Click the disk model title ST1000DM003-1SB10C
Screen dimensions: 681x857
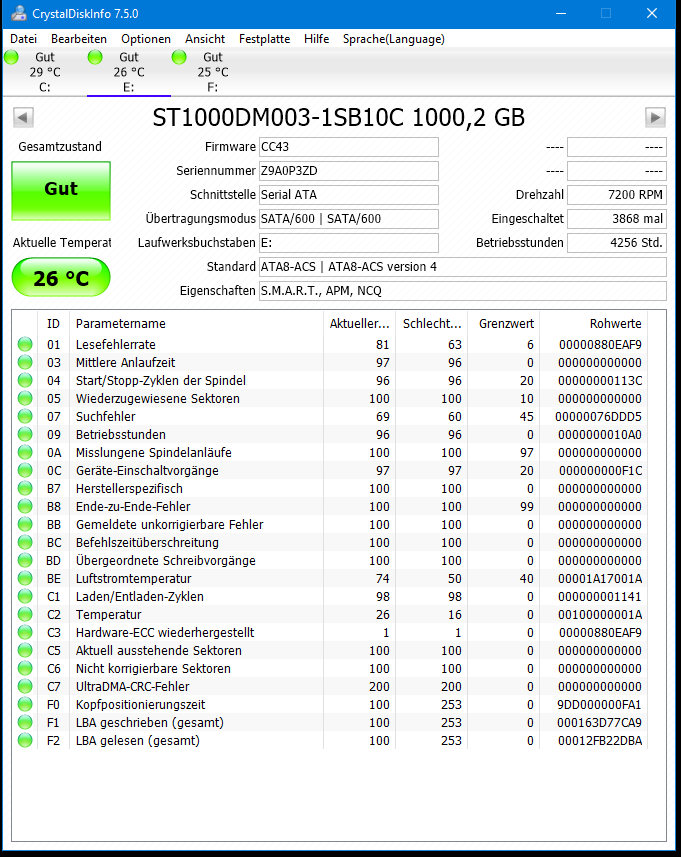338,117
